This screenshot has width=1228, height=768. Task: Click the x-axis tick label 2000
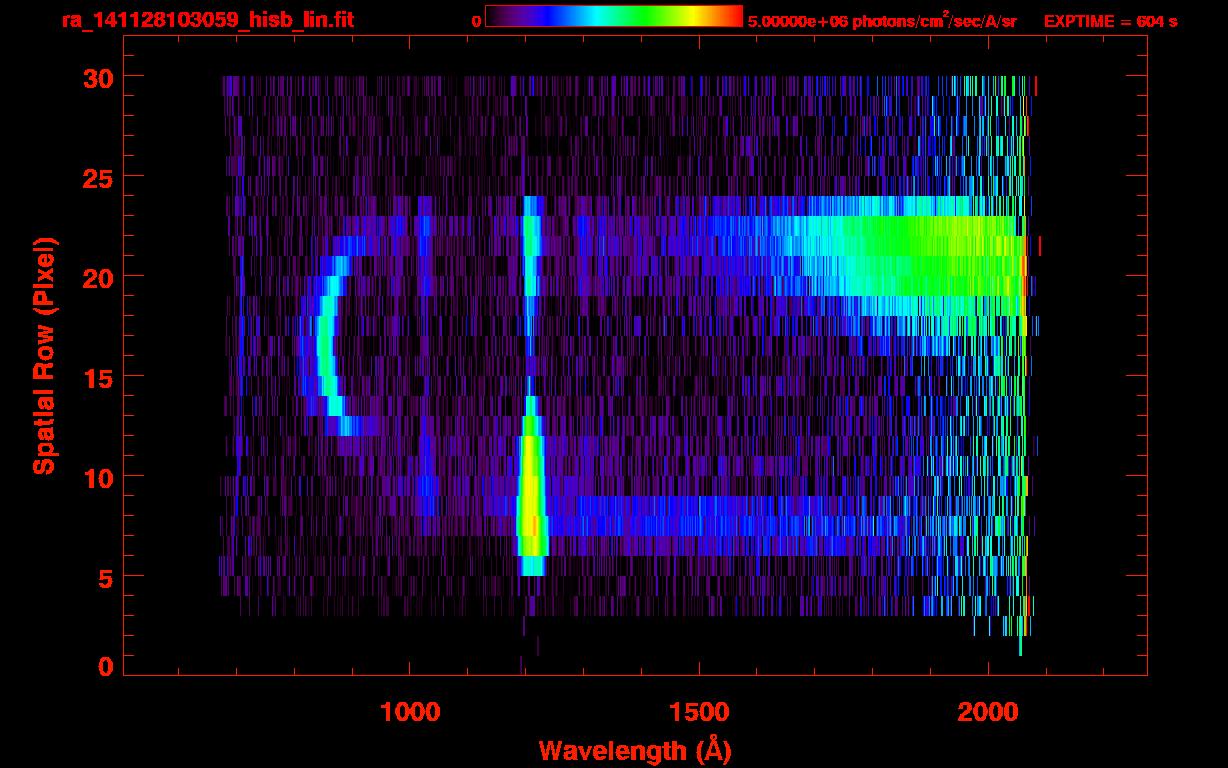point(988,712)
